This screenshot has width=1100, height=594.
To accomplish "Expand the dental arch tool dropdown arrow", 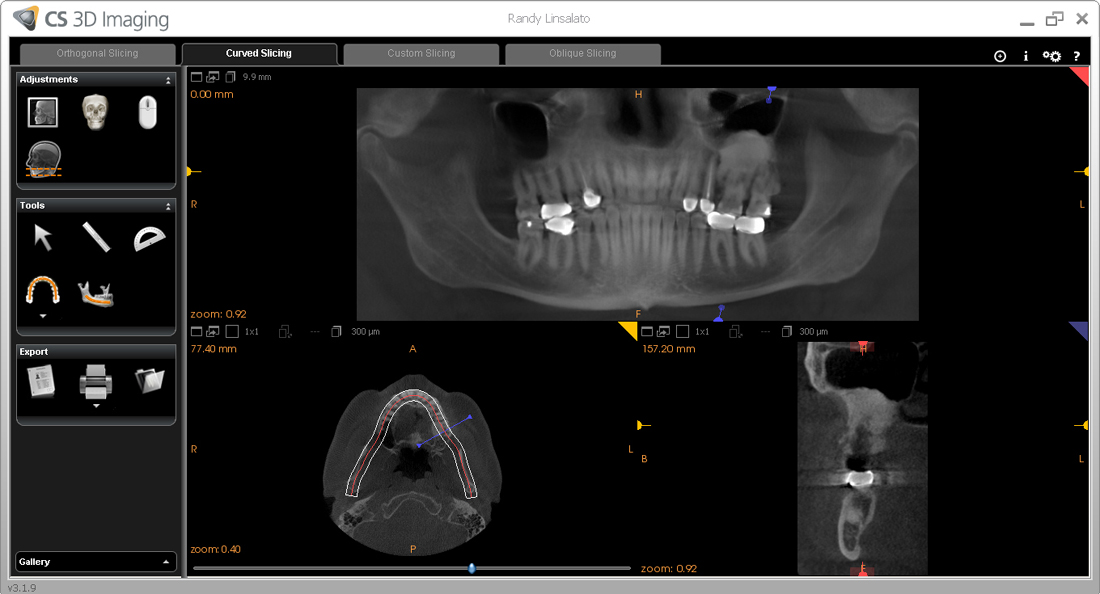I will tap(43, 315).
